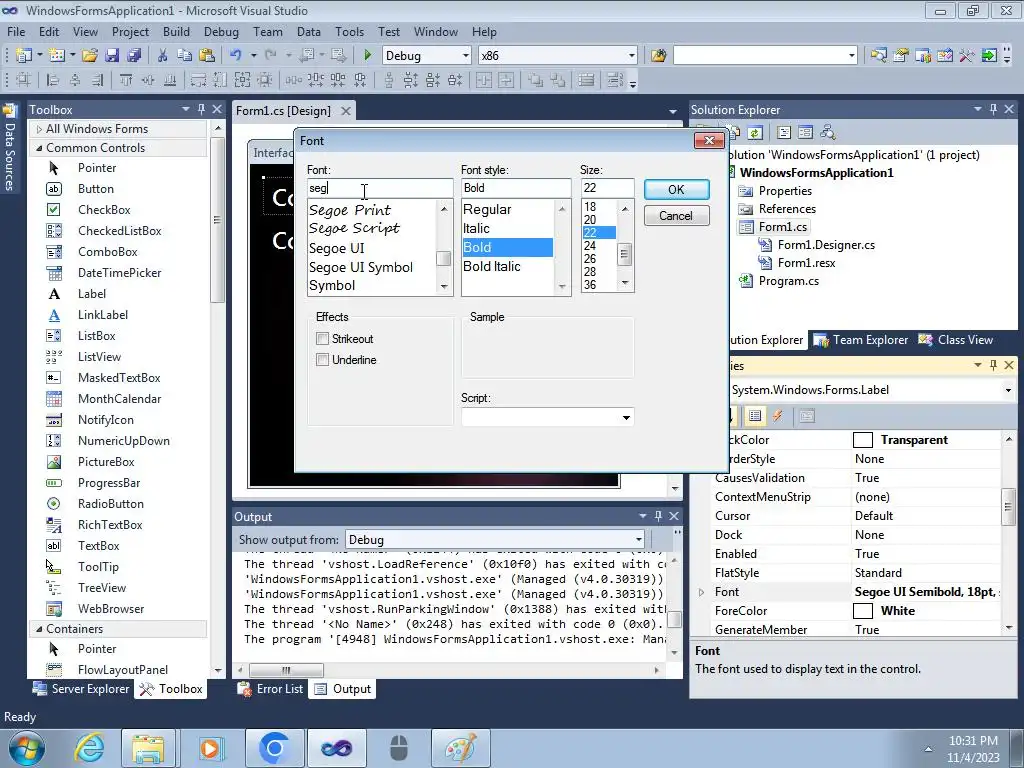Pin the Toolbox panel with pushpin icon
The height and width of the screenshot is (768, 1024).
[x=201, y=109]
